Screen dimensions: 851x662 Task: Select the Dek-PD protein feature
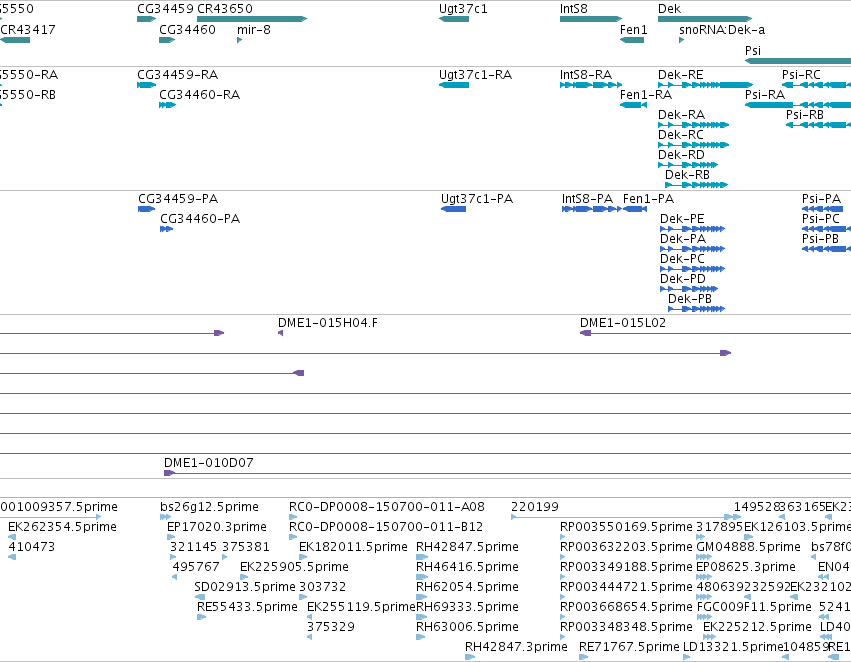[x=689, y=289]
